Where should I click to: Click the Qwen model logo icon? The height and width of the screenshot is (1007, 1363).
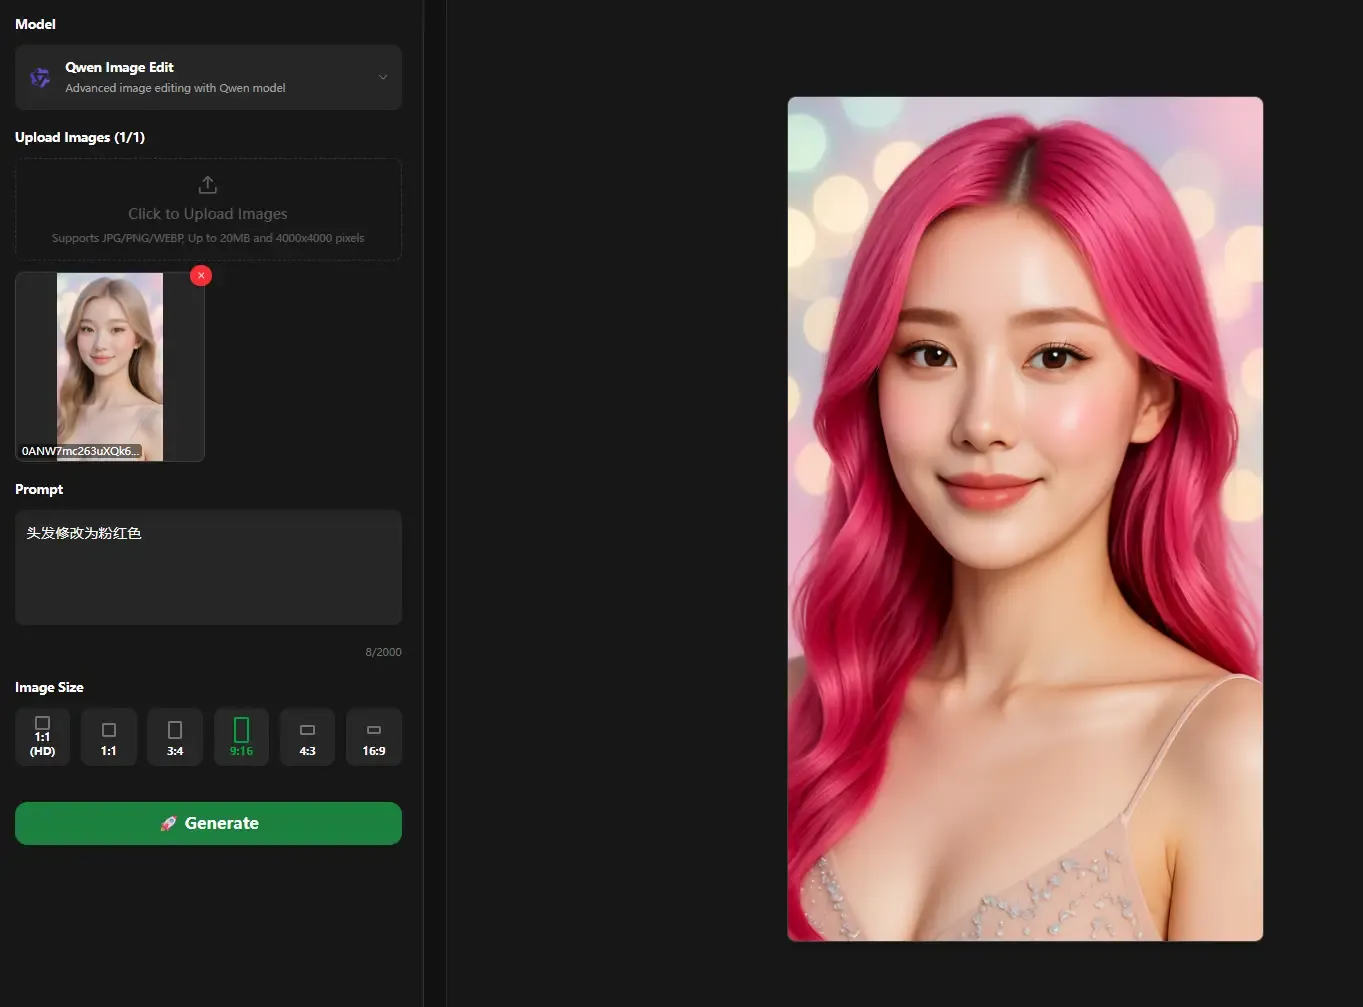pos(40,77)
